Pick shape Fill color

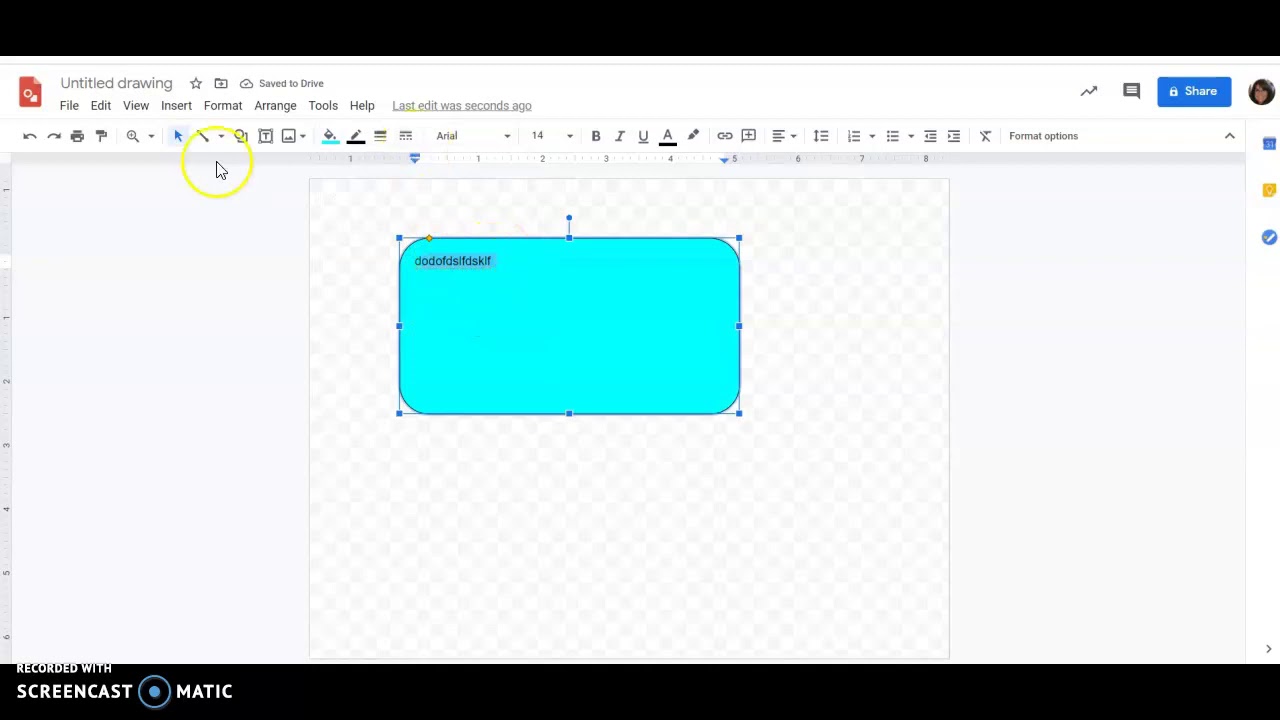pos(330,136)
